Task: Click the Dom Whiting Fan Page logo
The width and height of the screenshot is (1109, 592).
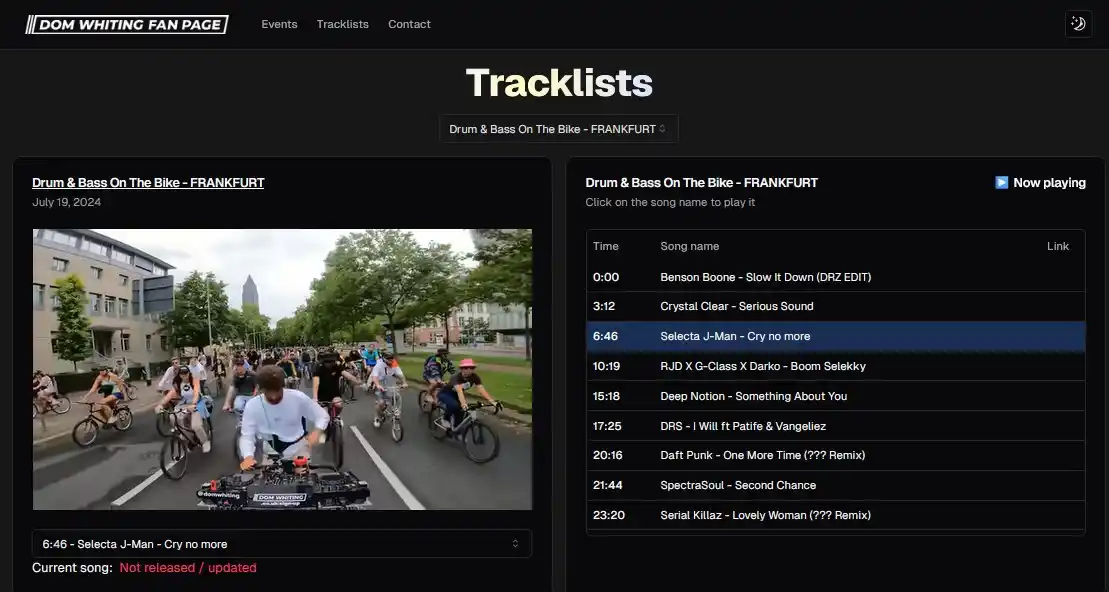Action: (x=126, y=23)
